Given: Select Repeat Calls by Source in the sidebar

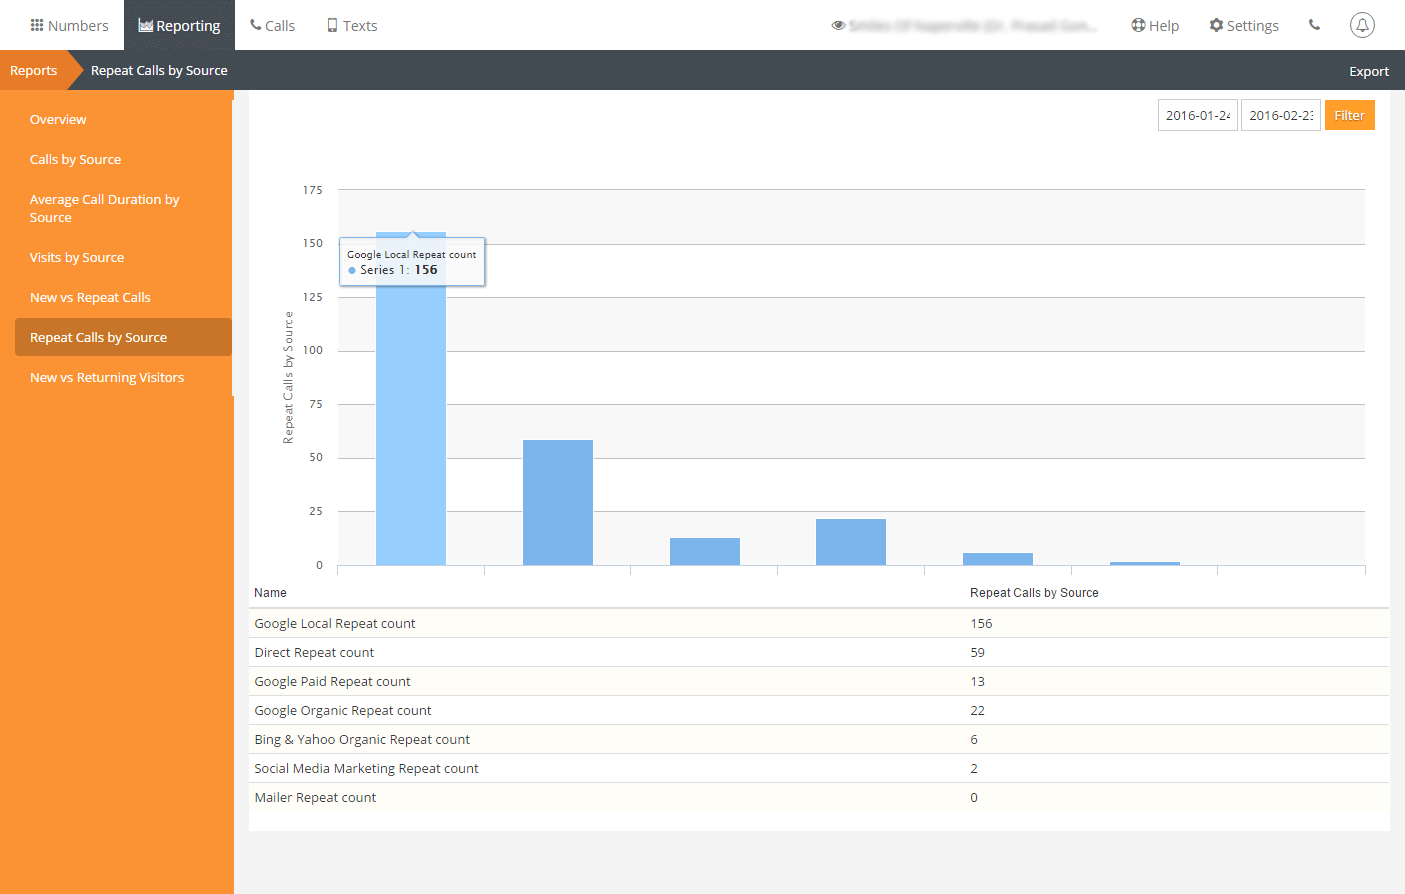Looking at the screenshot, I should (x=123, y=337).
